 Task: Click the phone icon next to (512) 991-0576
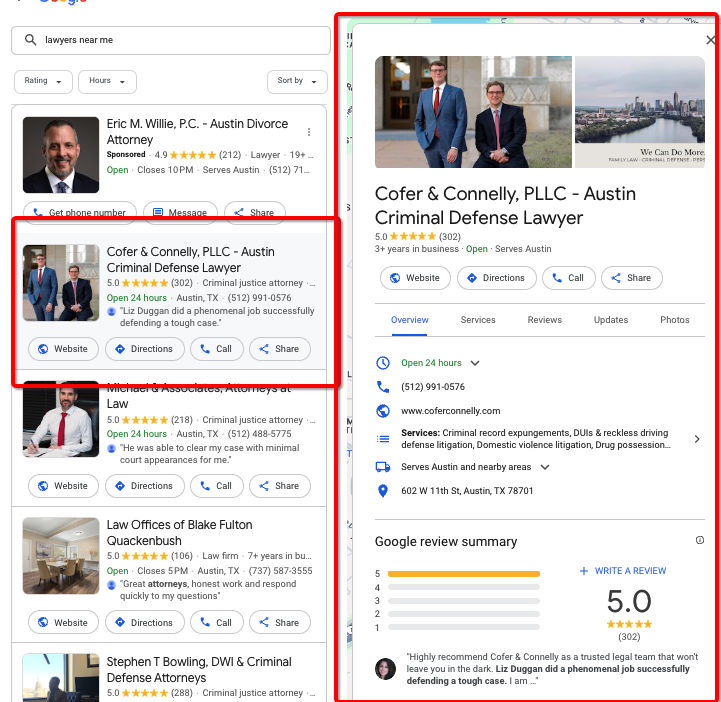tap(382, 387)
